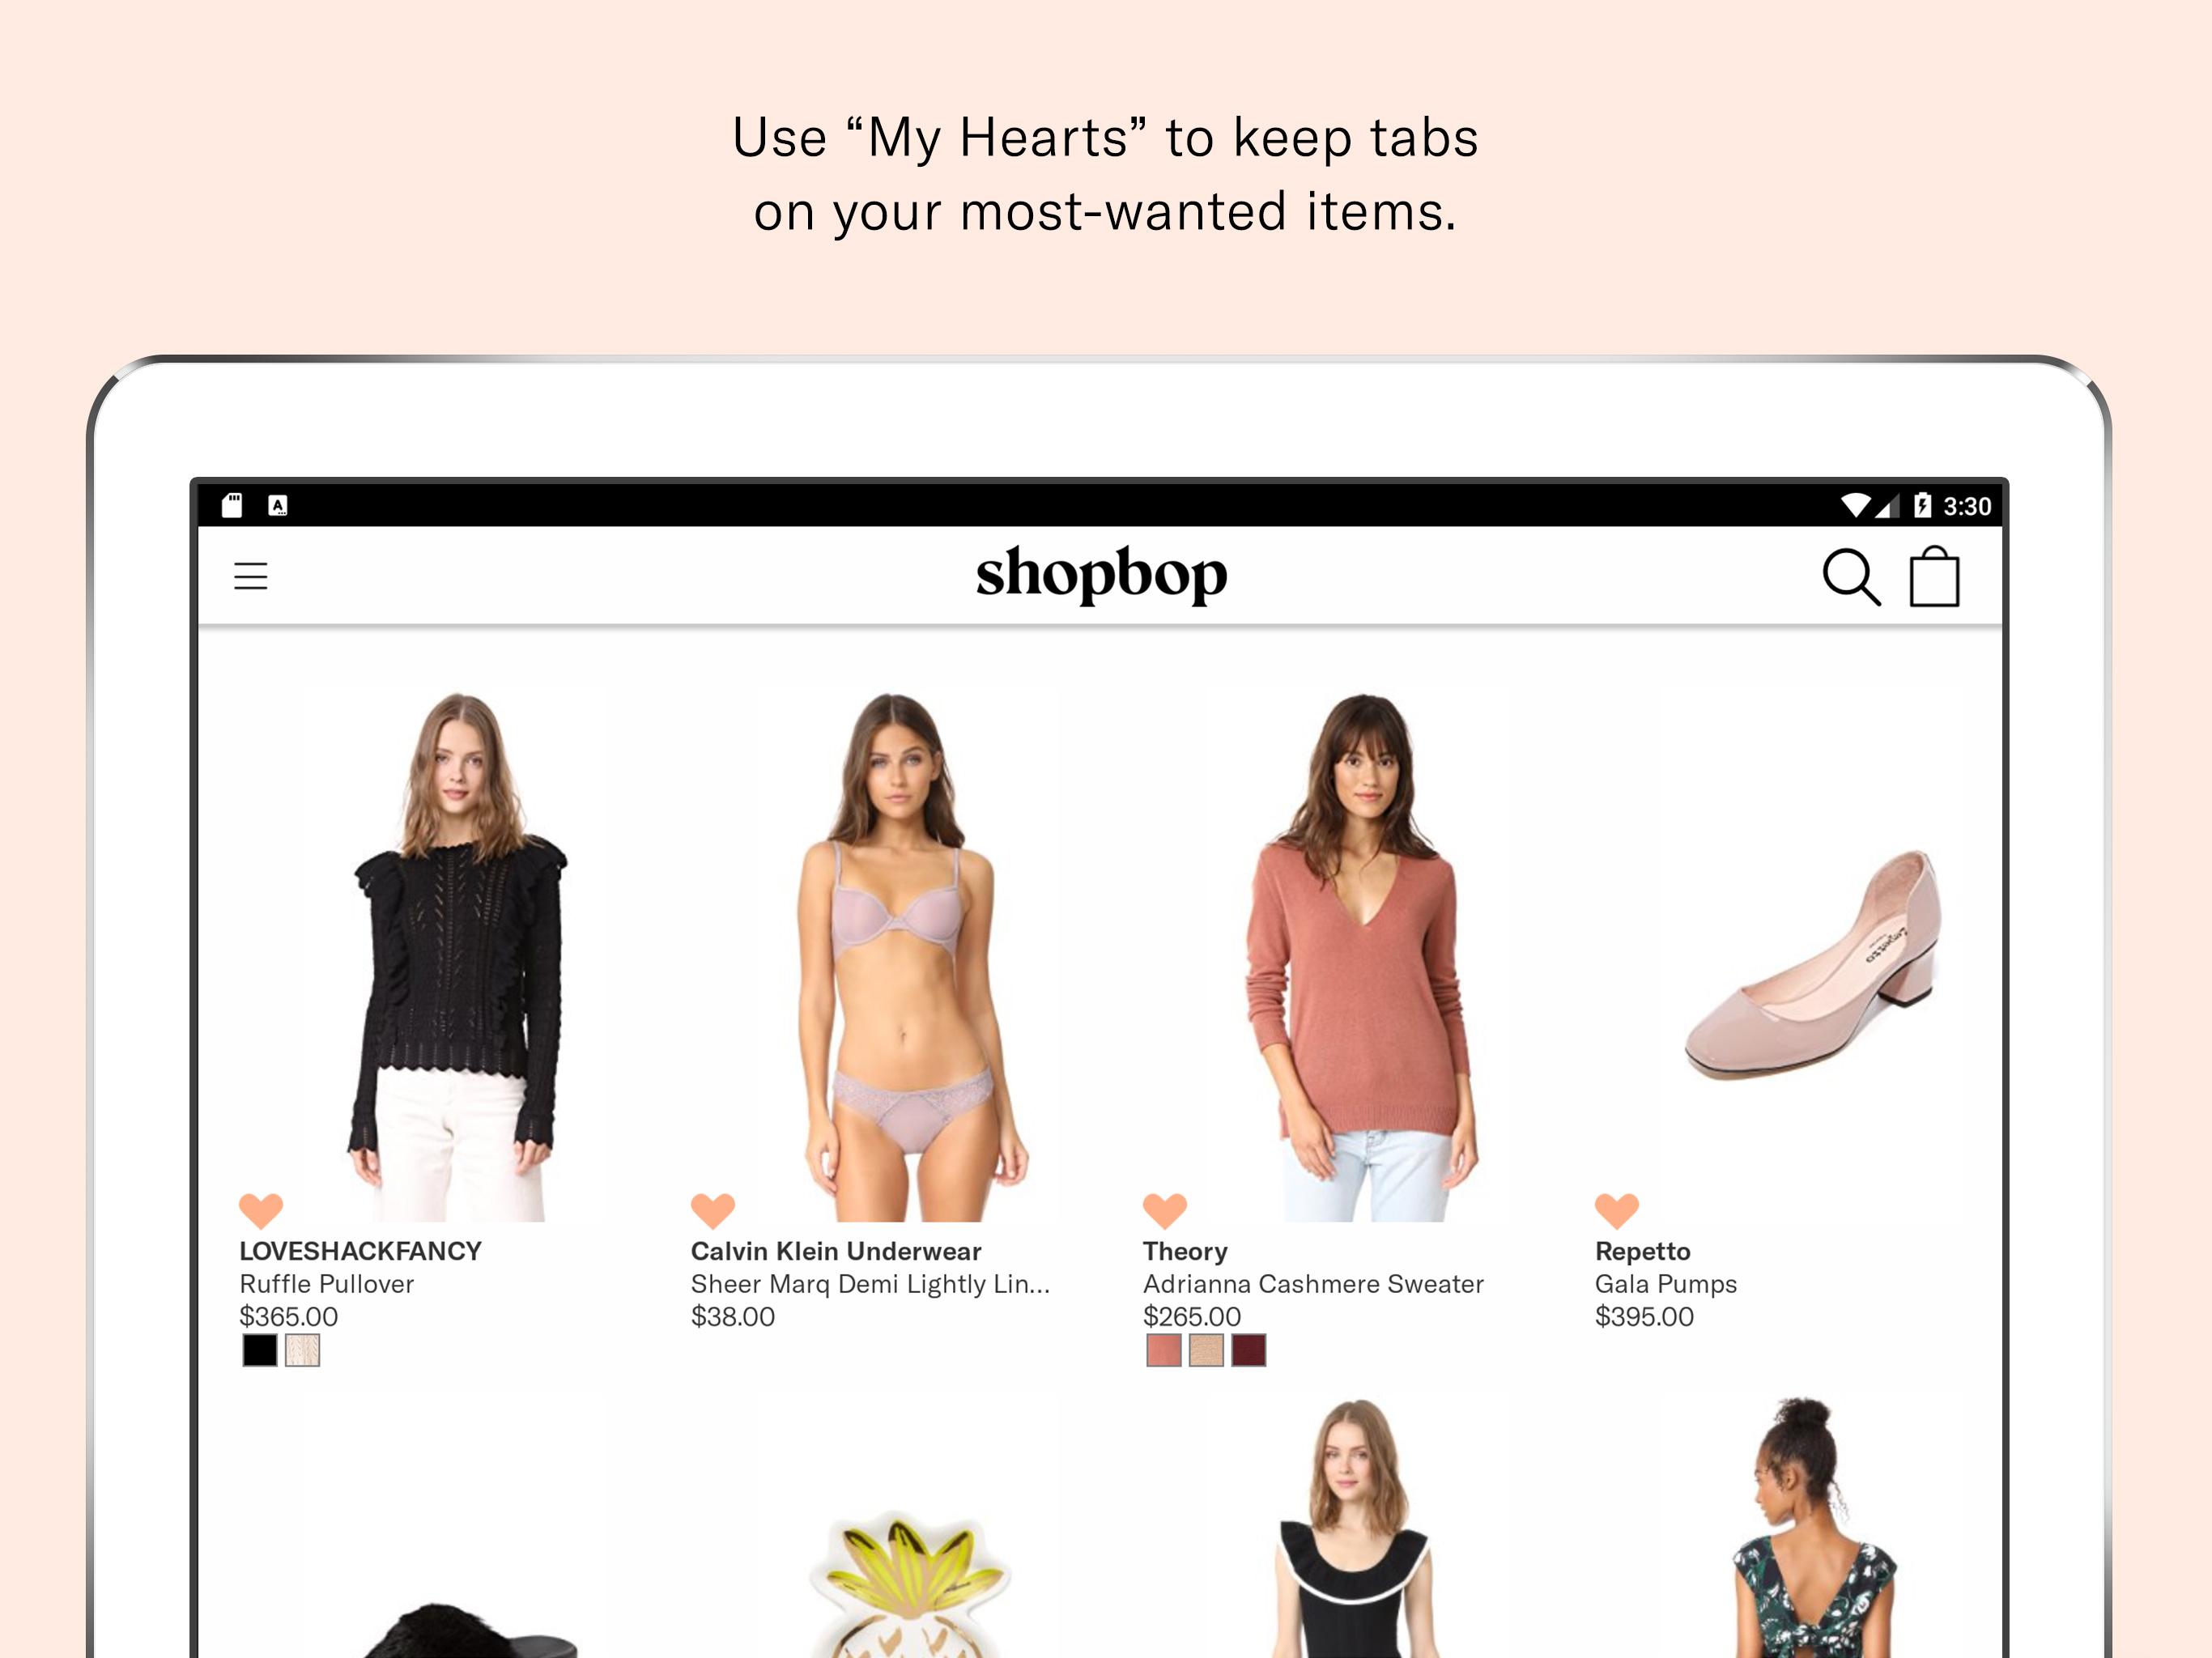2212x1658 pixels.
Task: Select cream swatch for Ruffle Pullover
Action: tap(302, 1350)
